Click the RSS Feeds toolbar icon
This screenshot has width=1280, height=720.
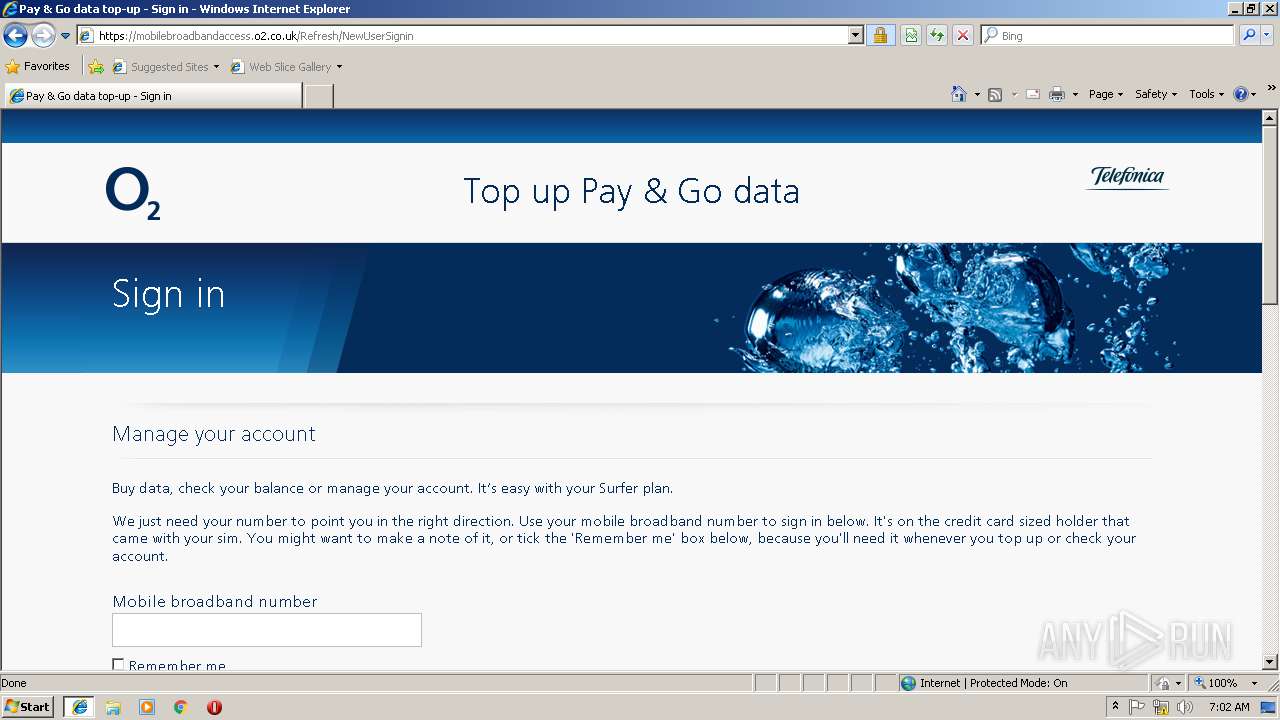click(x=995, y=94)
